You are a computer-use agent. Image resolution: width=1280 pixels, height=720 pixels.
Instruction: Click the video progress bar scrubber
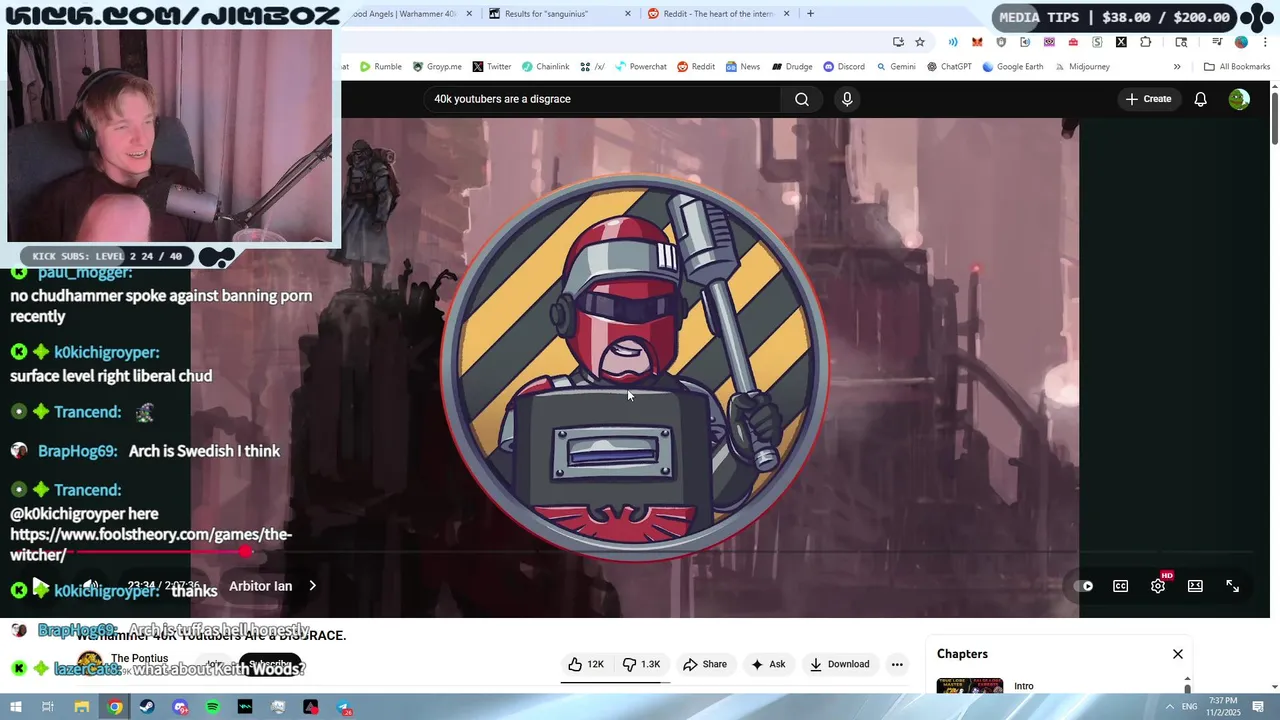pos(246,551)
